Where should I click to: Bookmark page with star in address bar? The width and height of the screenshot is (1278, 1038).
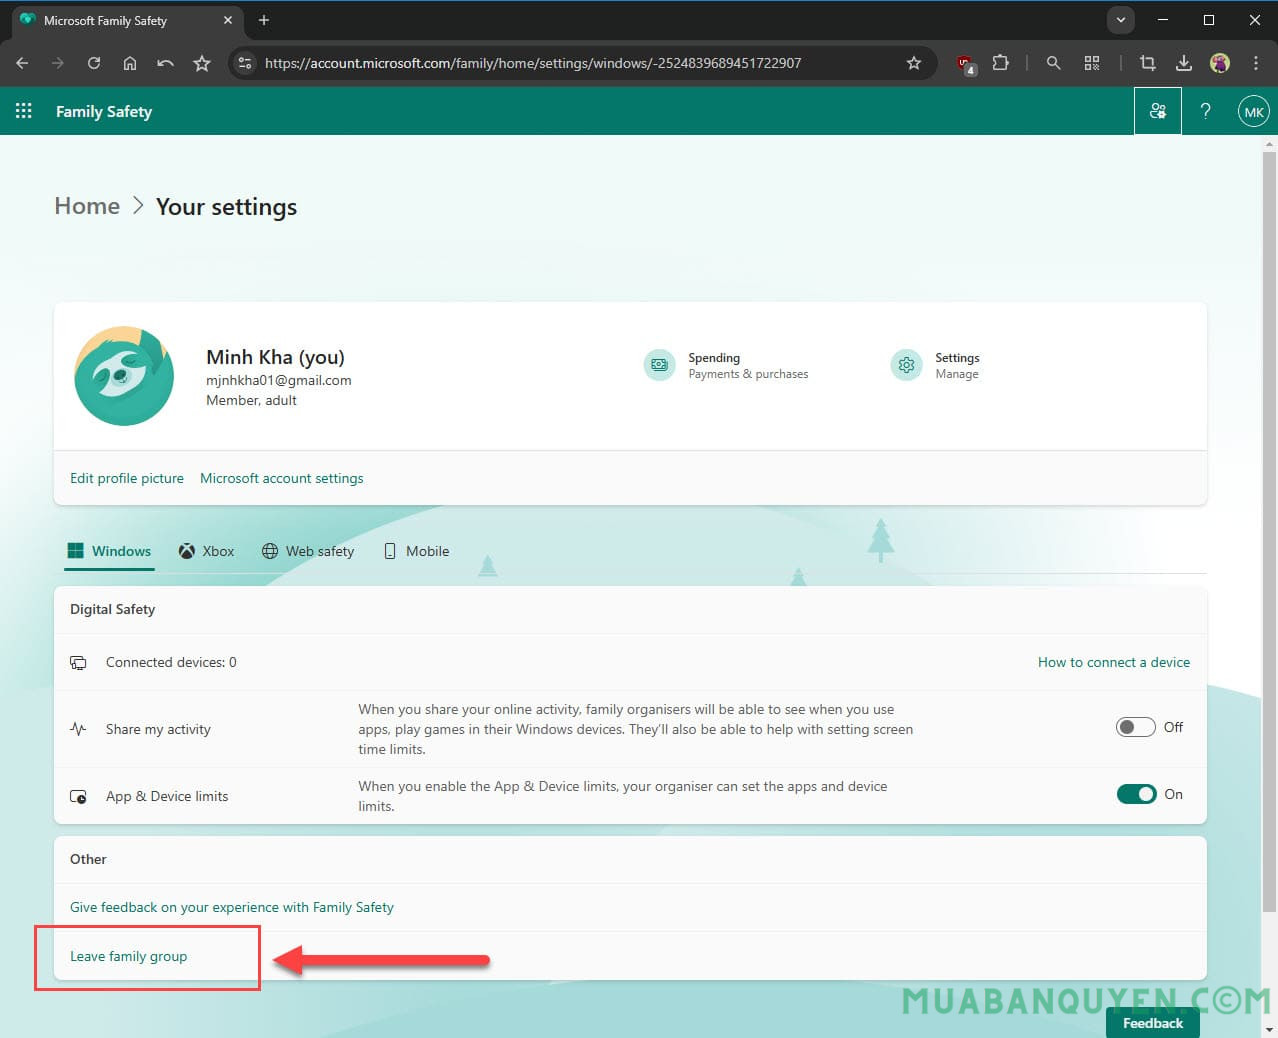(x=914, y=63)
